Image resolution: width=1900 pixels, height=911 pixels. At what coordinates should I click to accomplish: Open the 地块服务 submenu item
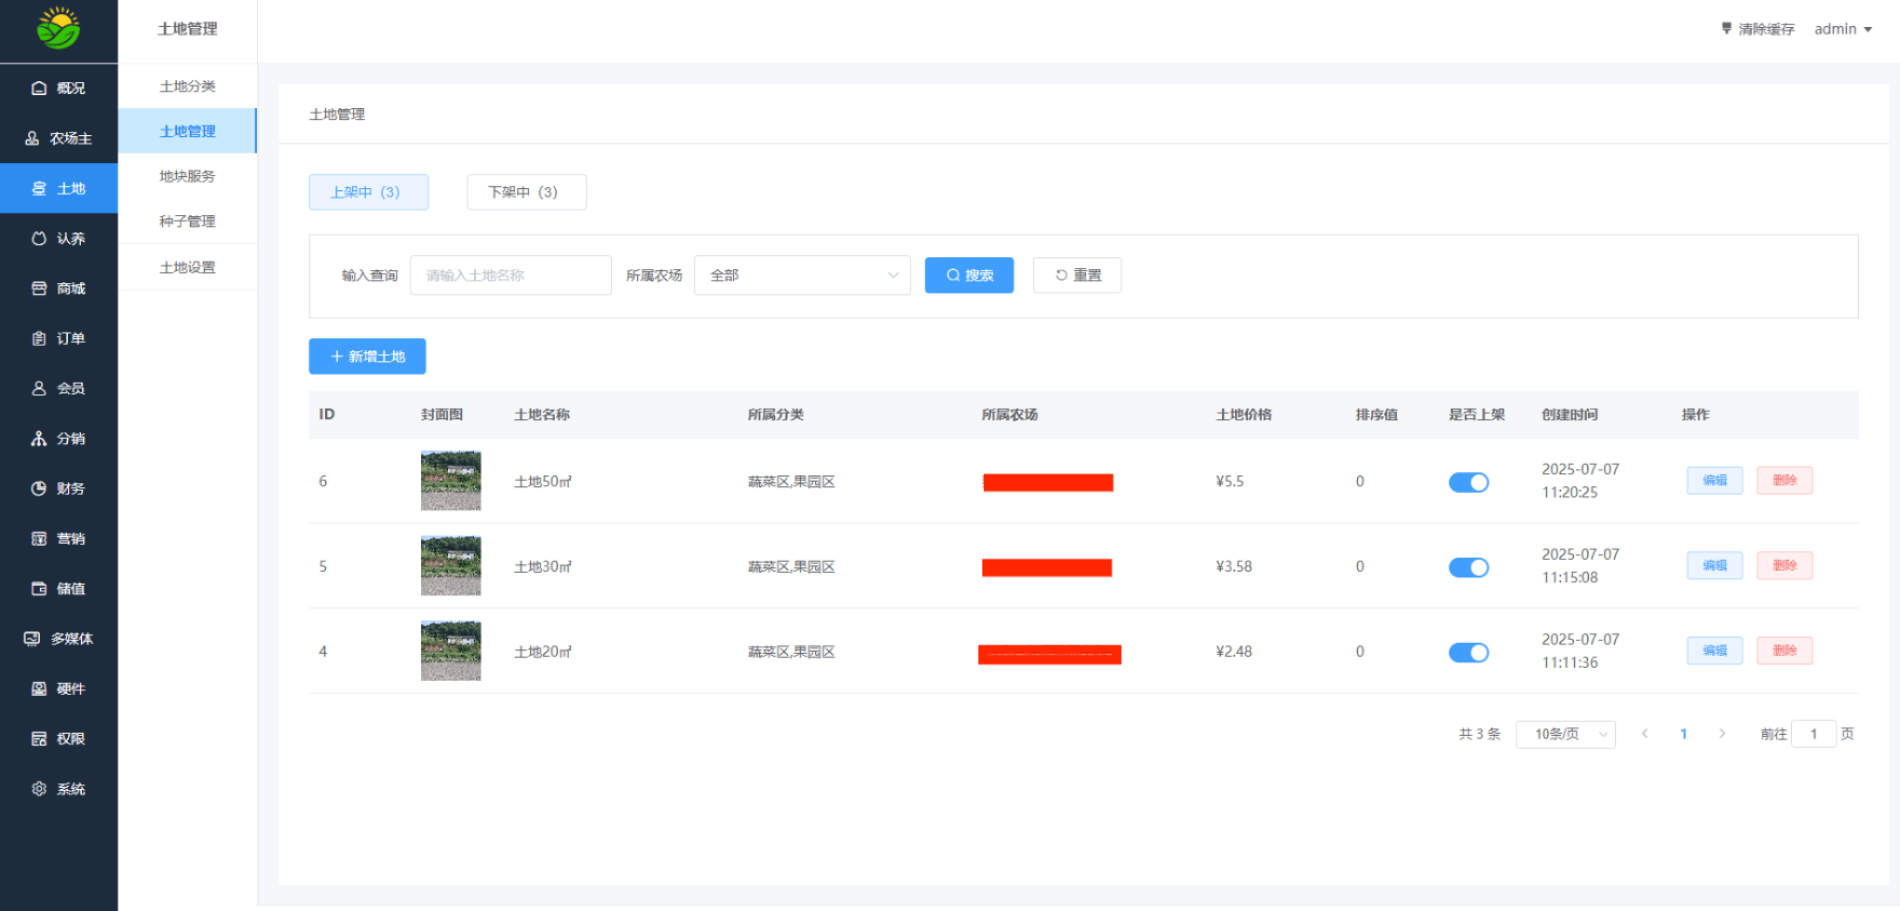[x=187, y=176]
